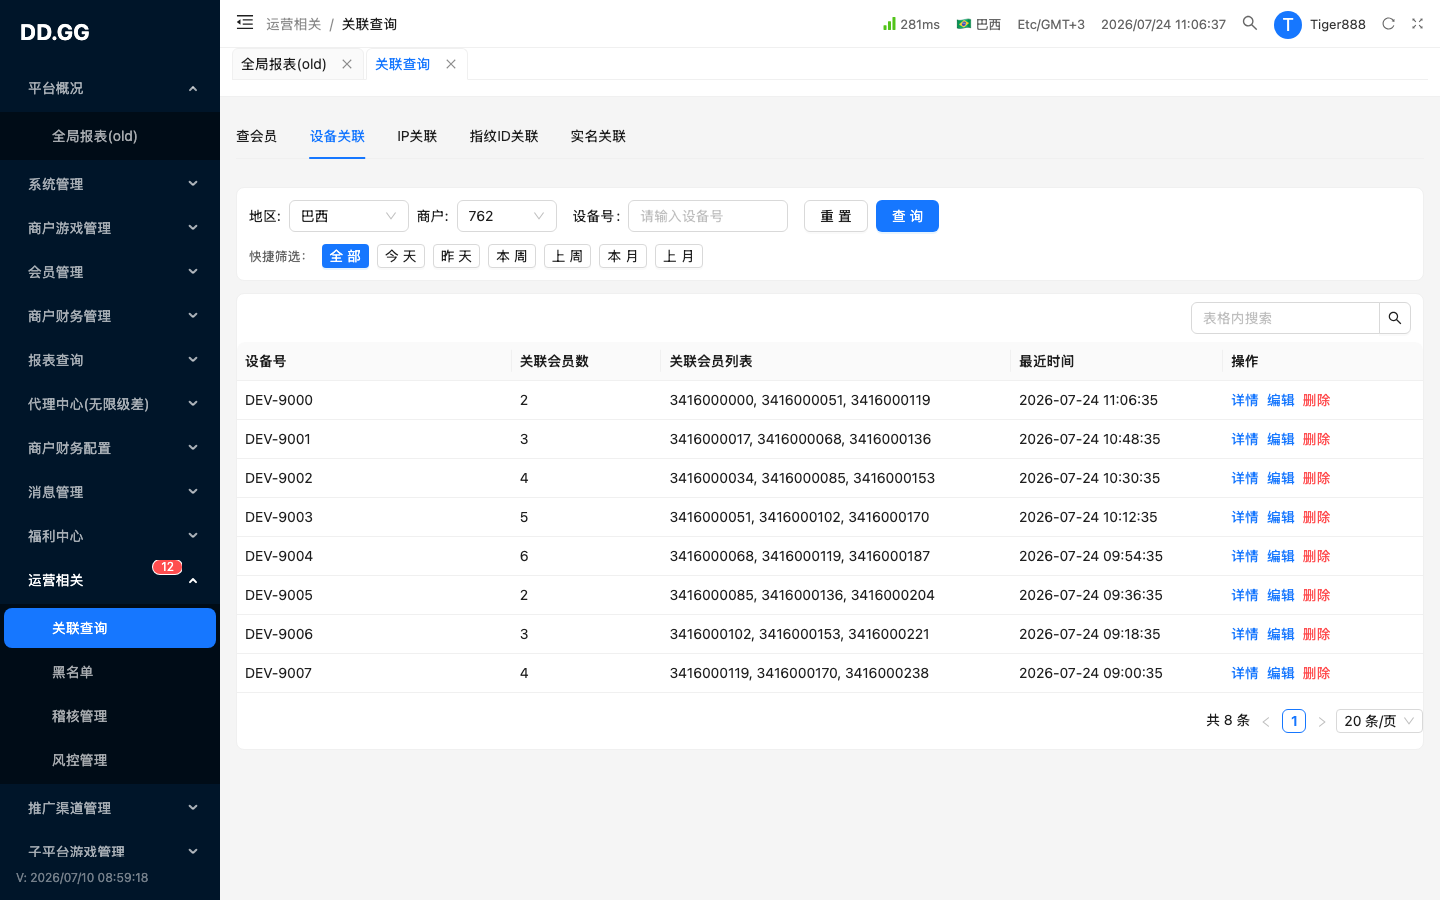The width and height of the screenshot is (1440, 900).
Task: Go to the previous page arrow
Action: (1266, 721)
